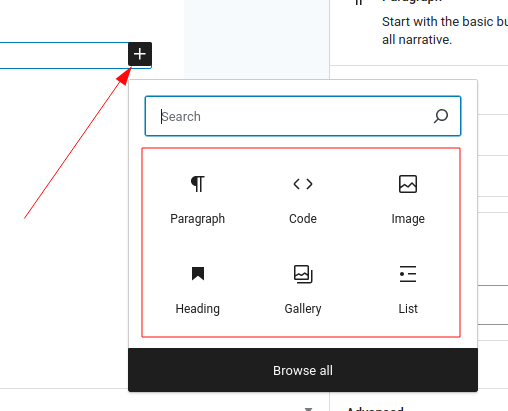Screen dimensions: 508x411
Task: Click the Search blocks input field
Action: (x=303, y=116)
